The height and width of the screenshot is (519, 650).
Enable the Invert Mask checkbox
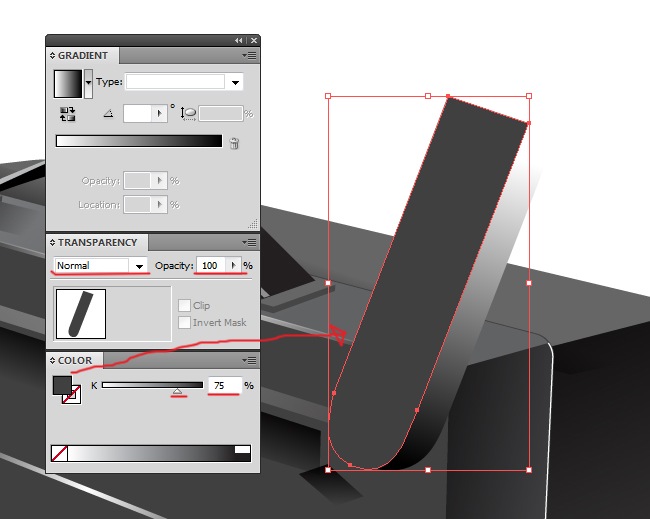[184, 323]
